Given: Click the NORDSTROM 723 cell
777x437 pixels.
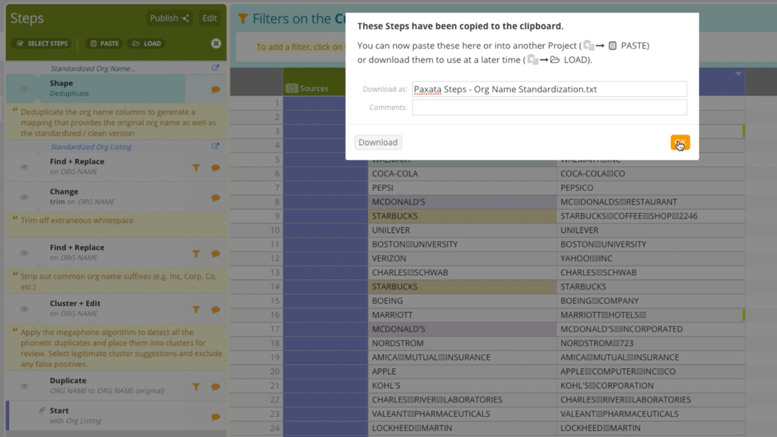Looking at the screenshot, I should click(x=651, y=343).
